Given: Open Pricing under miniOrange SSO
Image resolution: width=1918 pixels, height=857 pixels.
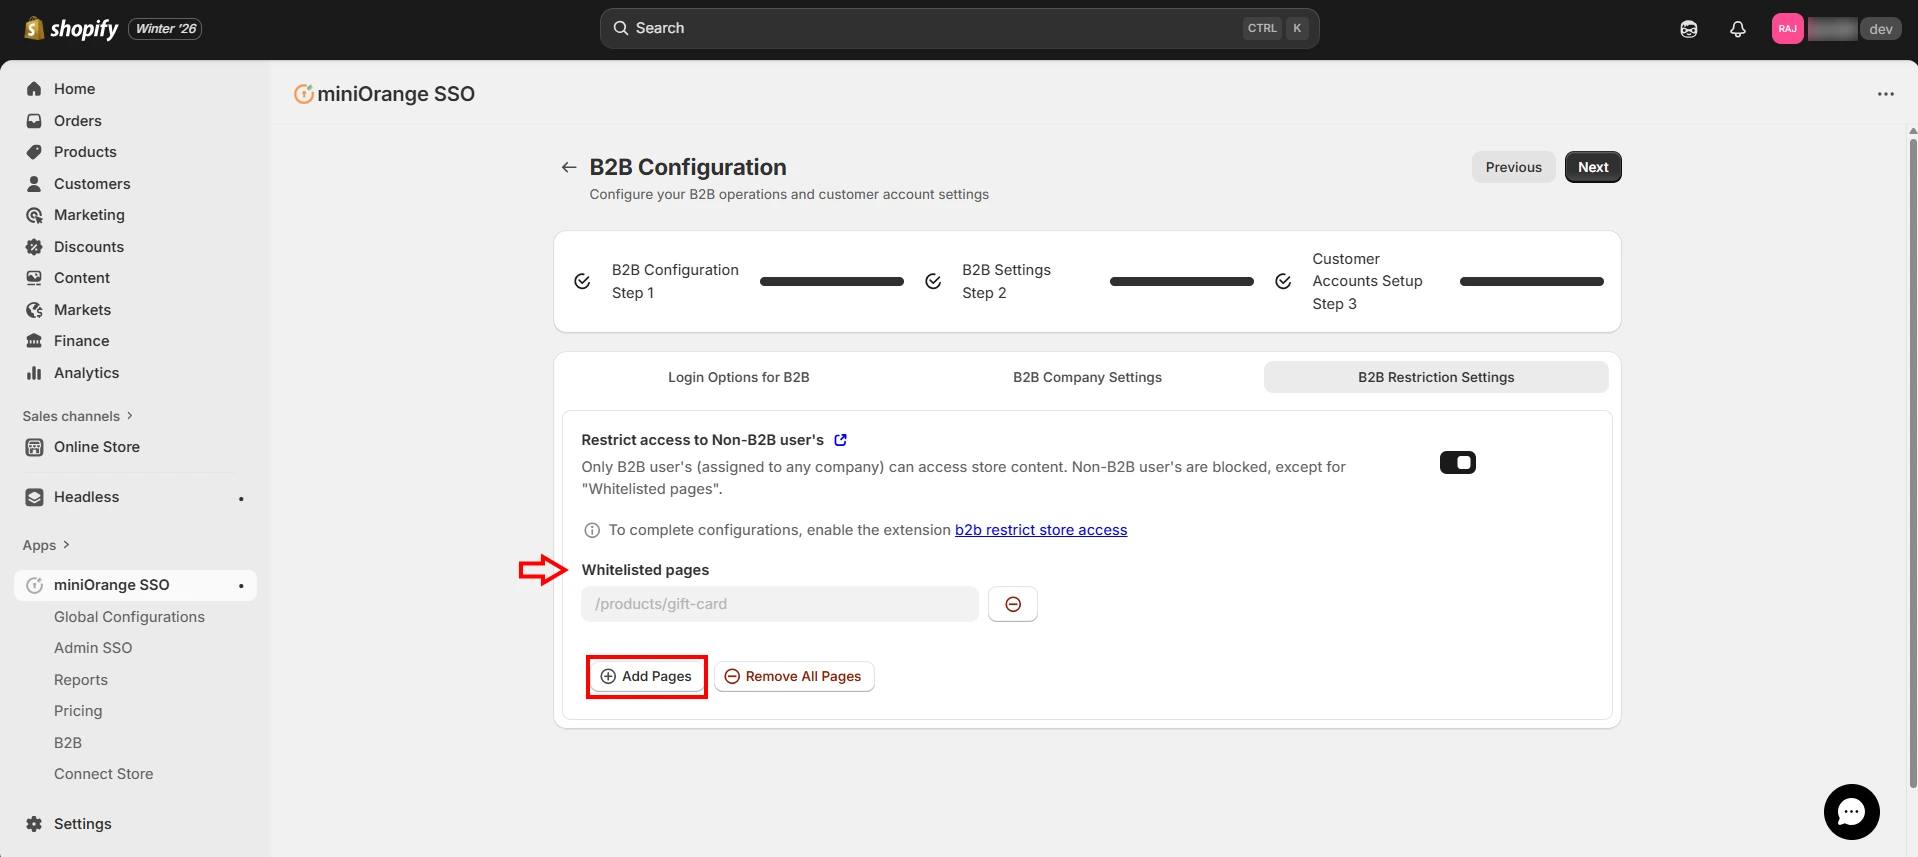Looking at the screenshot, I should point(78,711).
